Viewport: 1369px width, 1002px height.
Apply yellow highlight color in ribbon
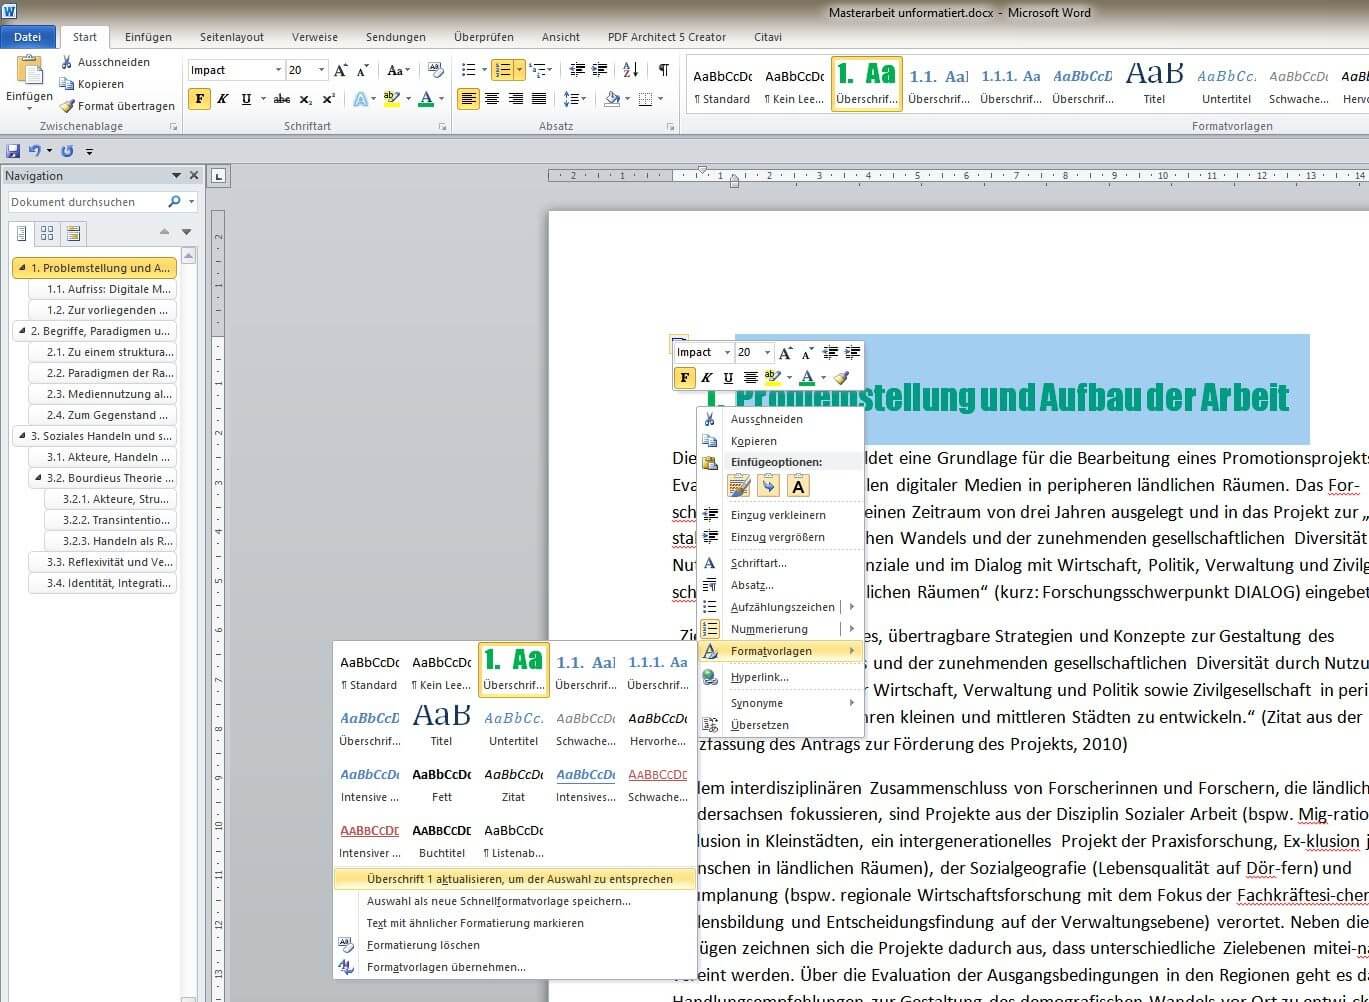391,99
